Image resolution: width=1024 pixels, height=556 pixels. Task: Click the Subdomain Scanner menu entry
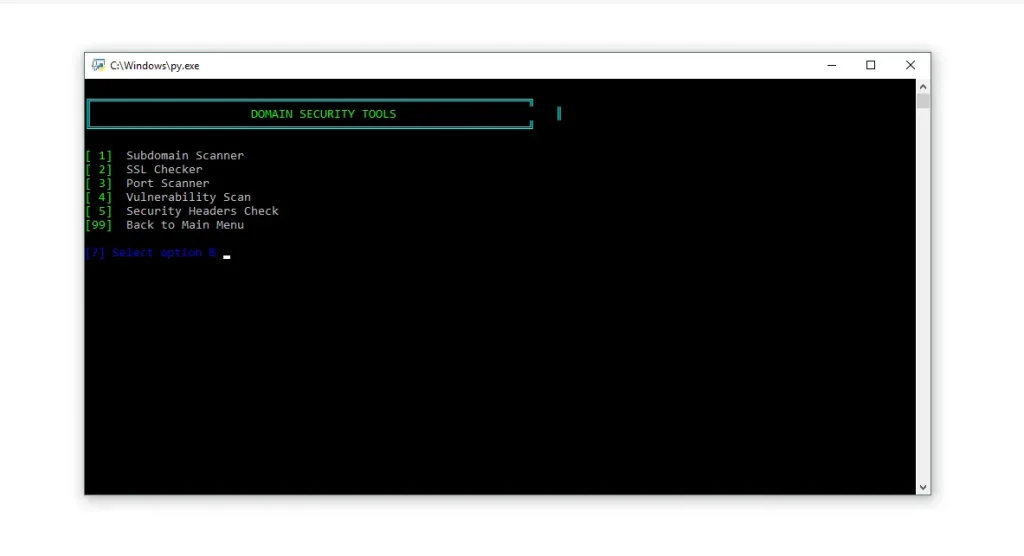click(x=185, y=156)
